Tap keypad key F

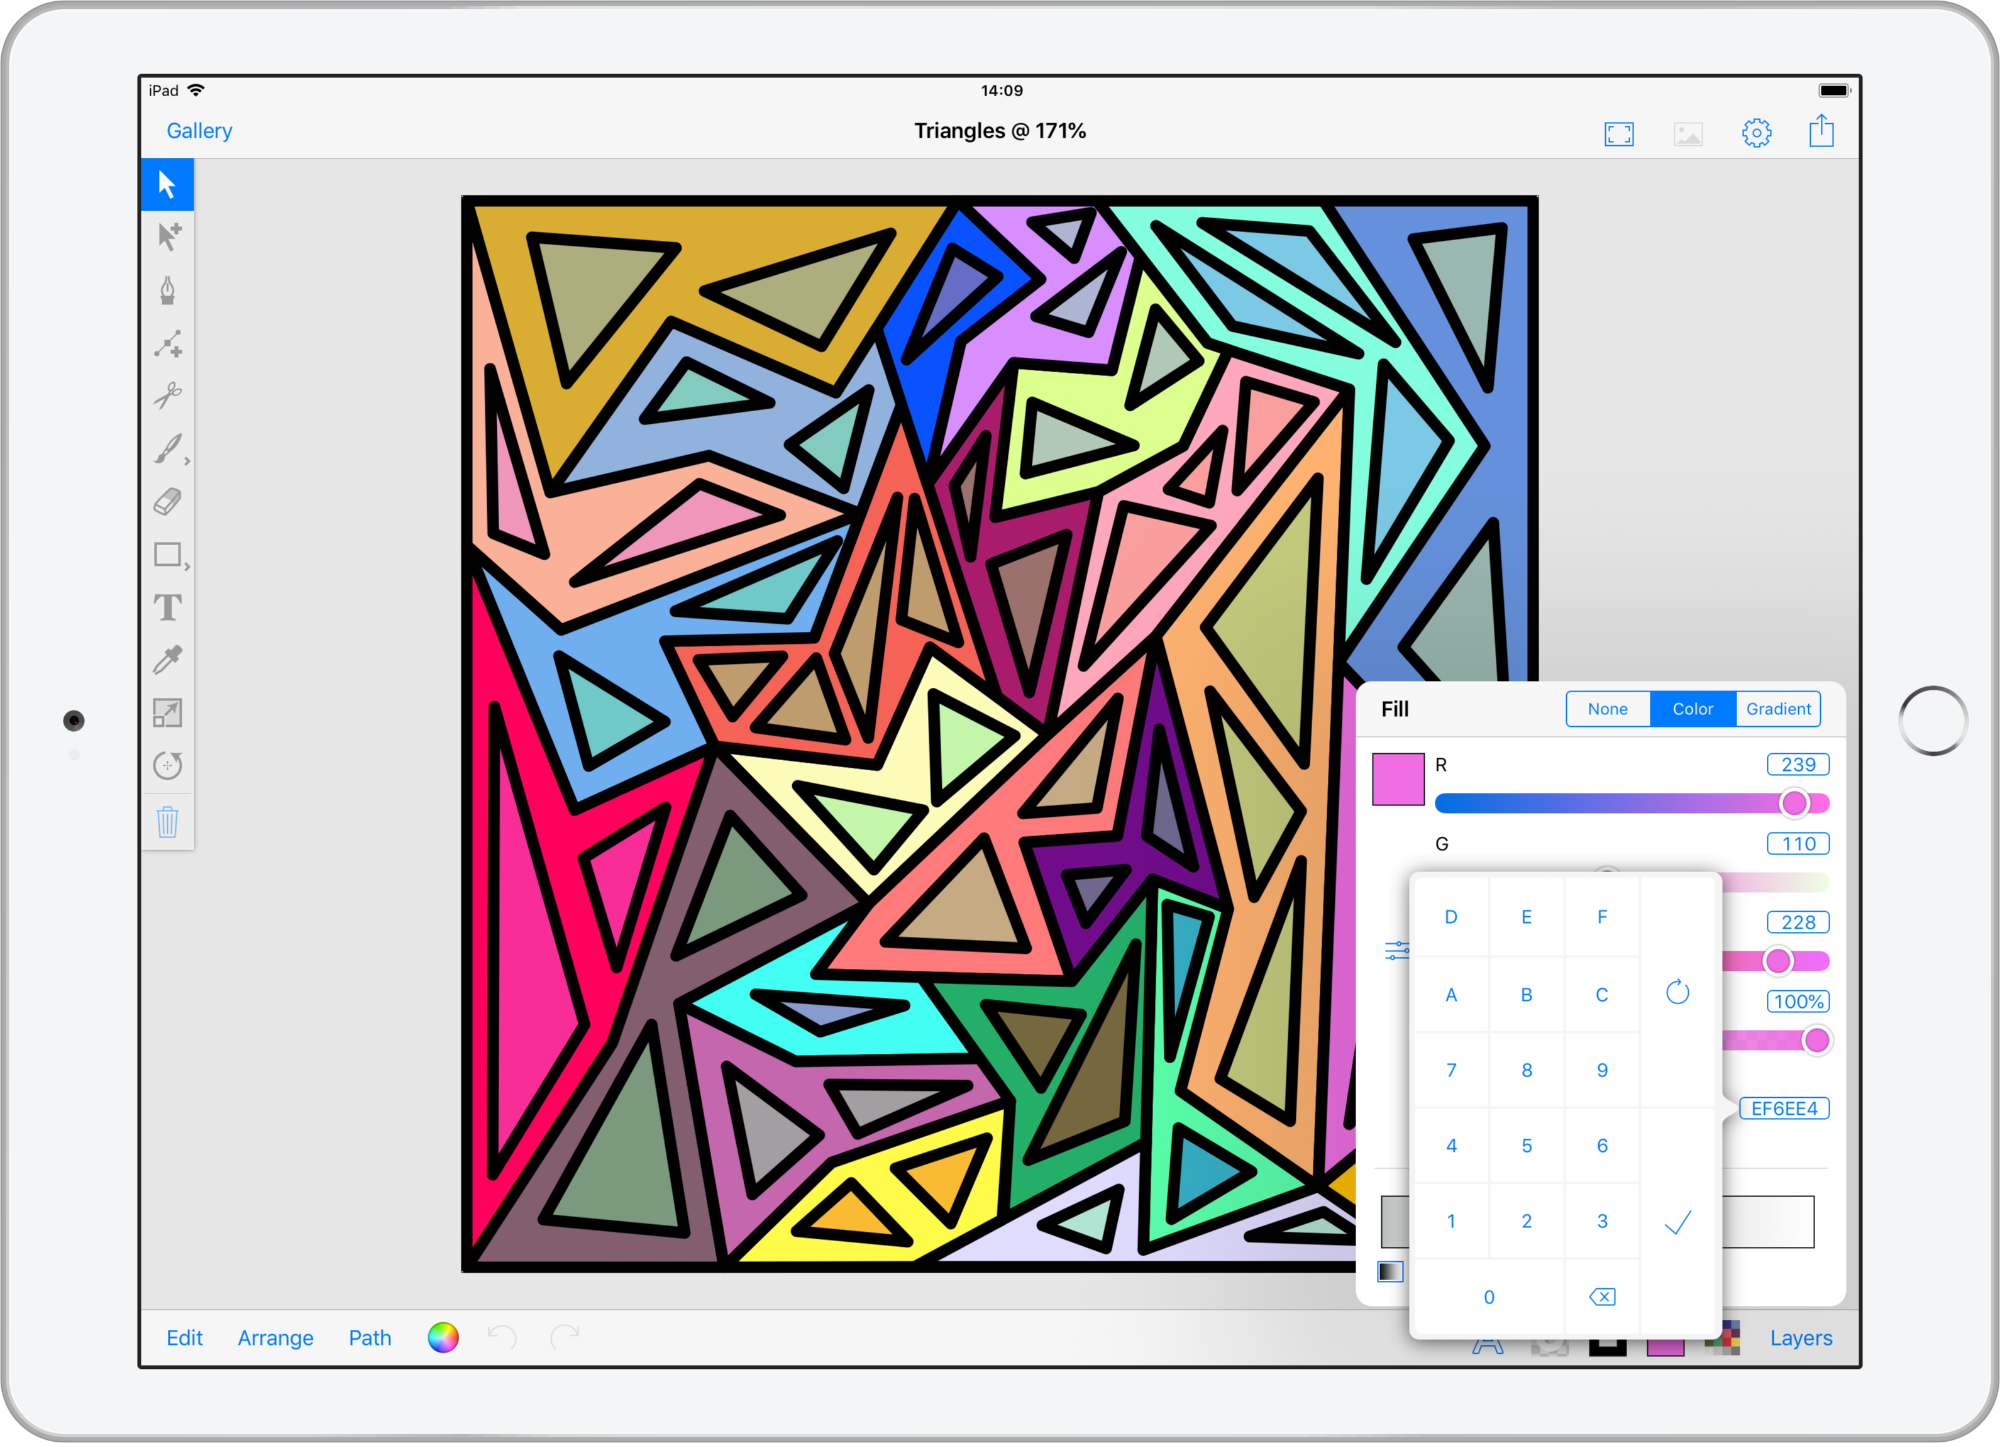point(1602,917)
